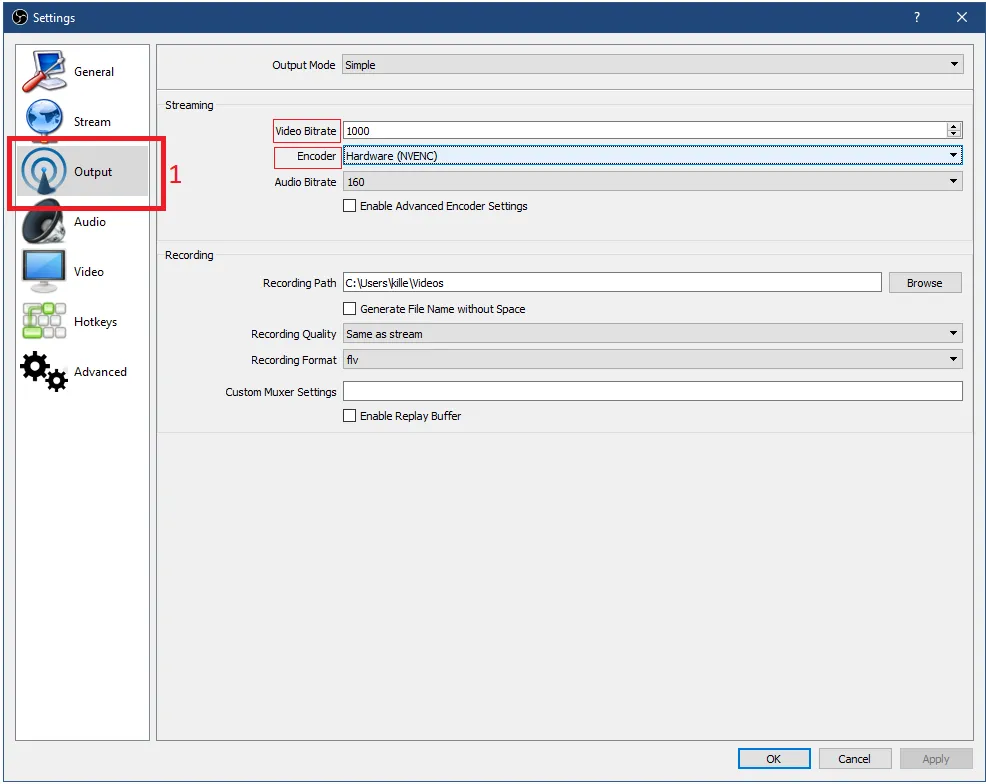This screenshot has height=784, width=986.
Task: Open the Recording Format dropdown
Action: 652,359
